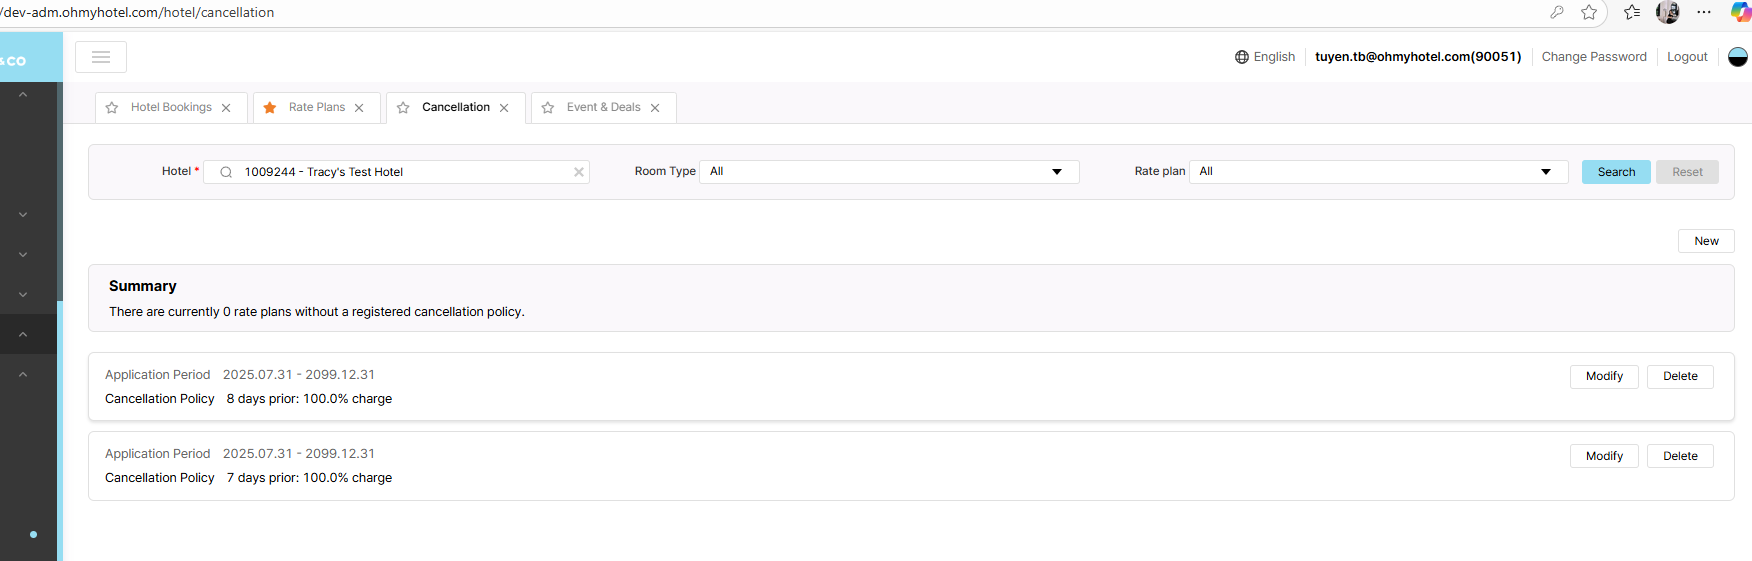Click the summary sentence about 0 rate plans
The image size is (1752, 561).
(317, 312)
